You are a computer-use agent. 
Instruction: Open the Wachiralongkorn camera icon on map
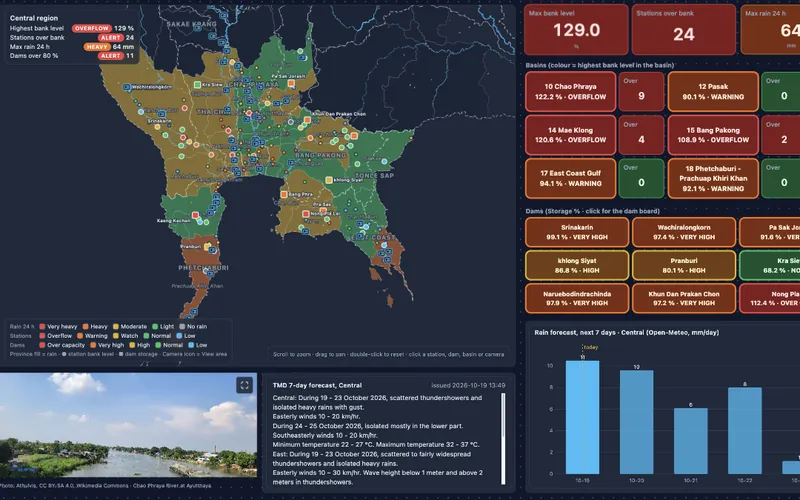tap(127, 87)
